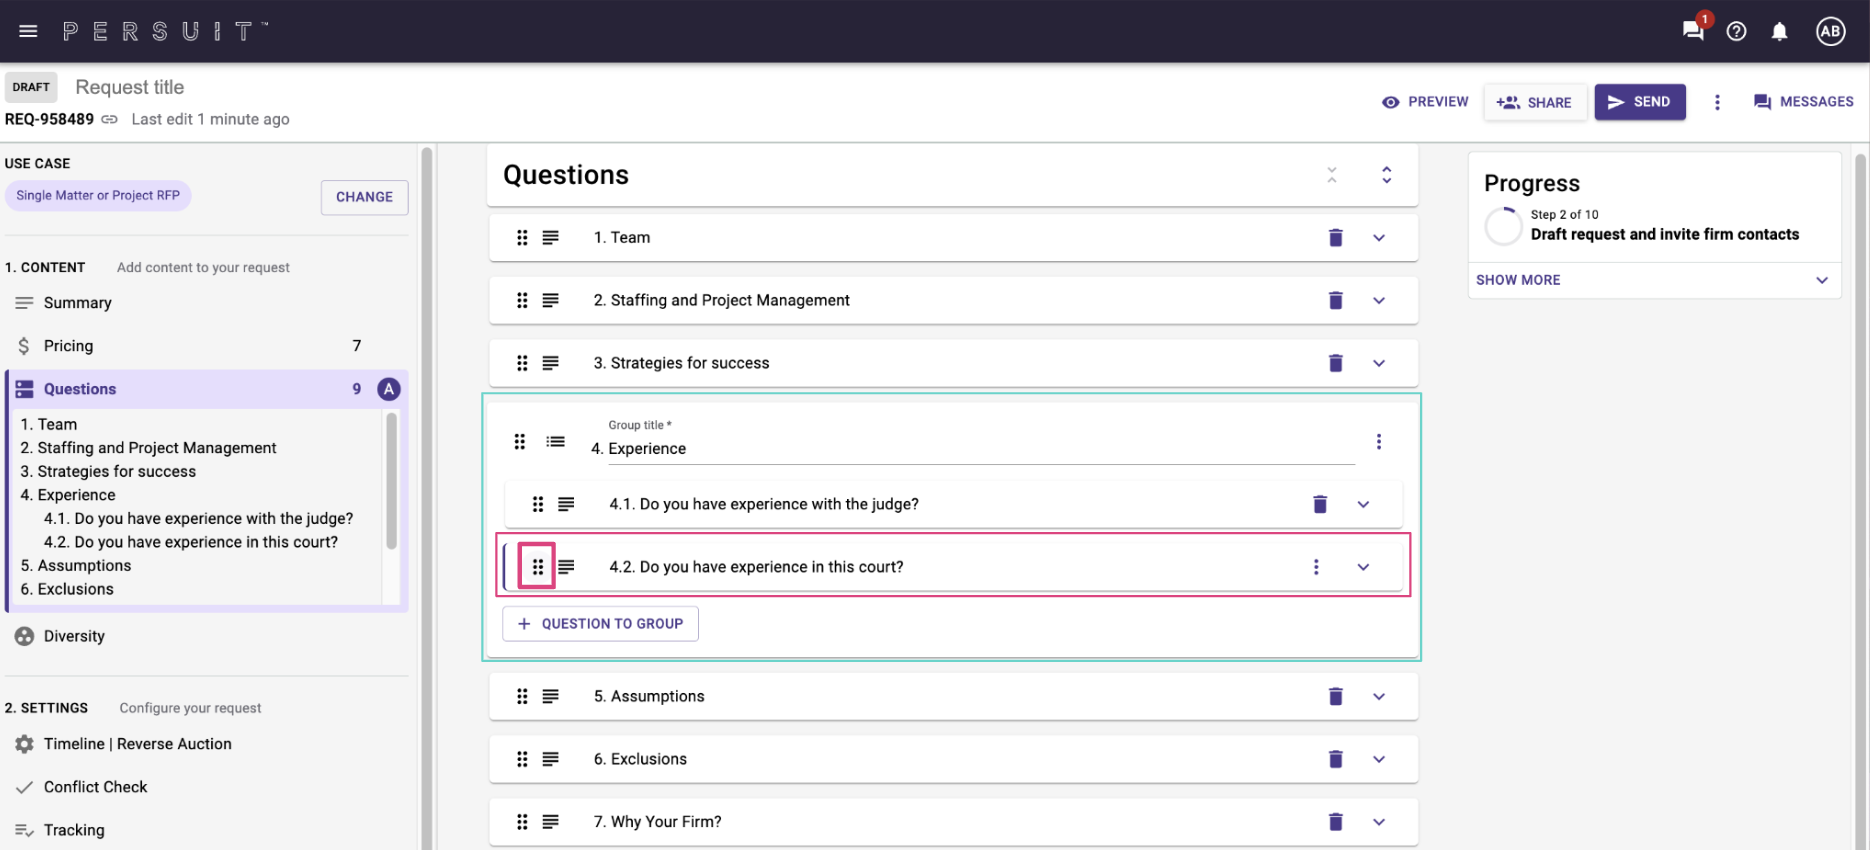Open the Experience group three-dot menu
Image resolution: width=1870 pixels, height=850 pixels.
point(1378,441)
